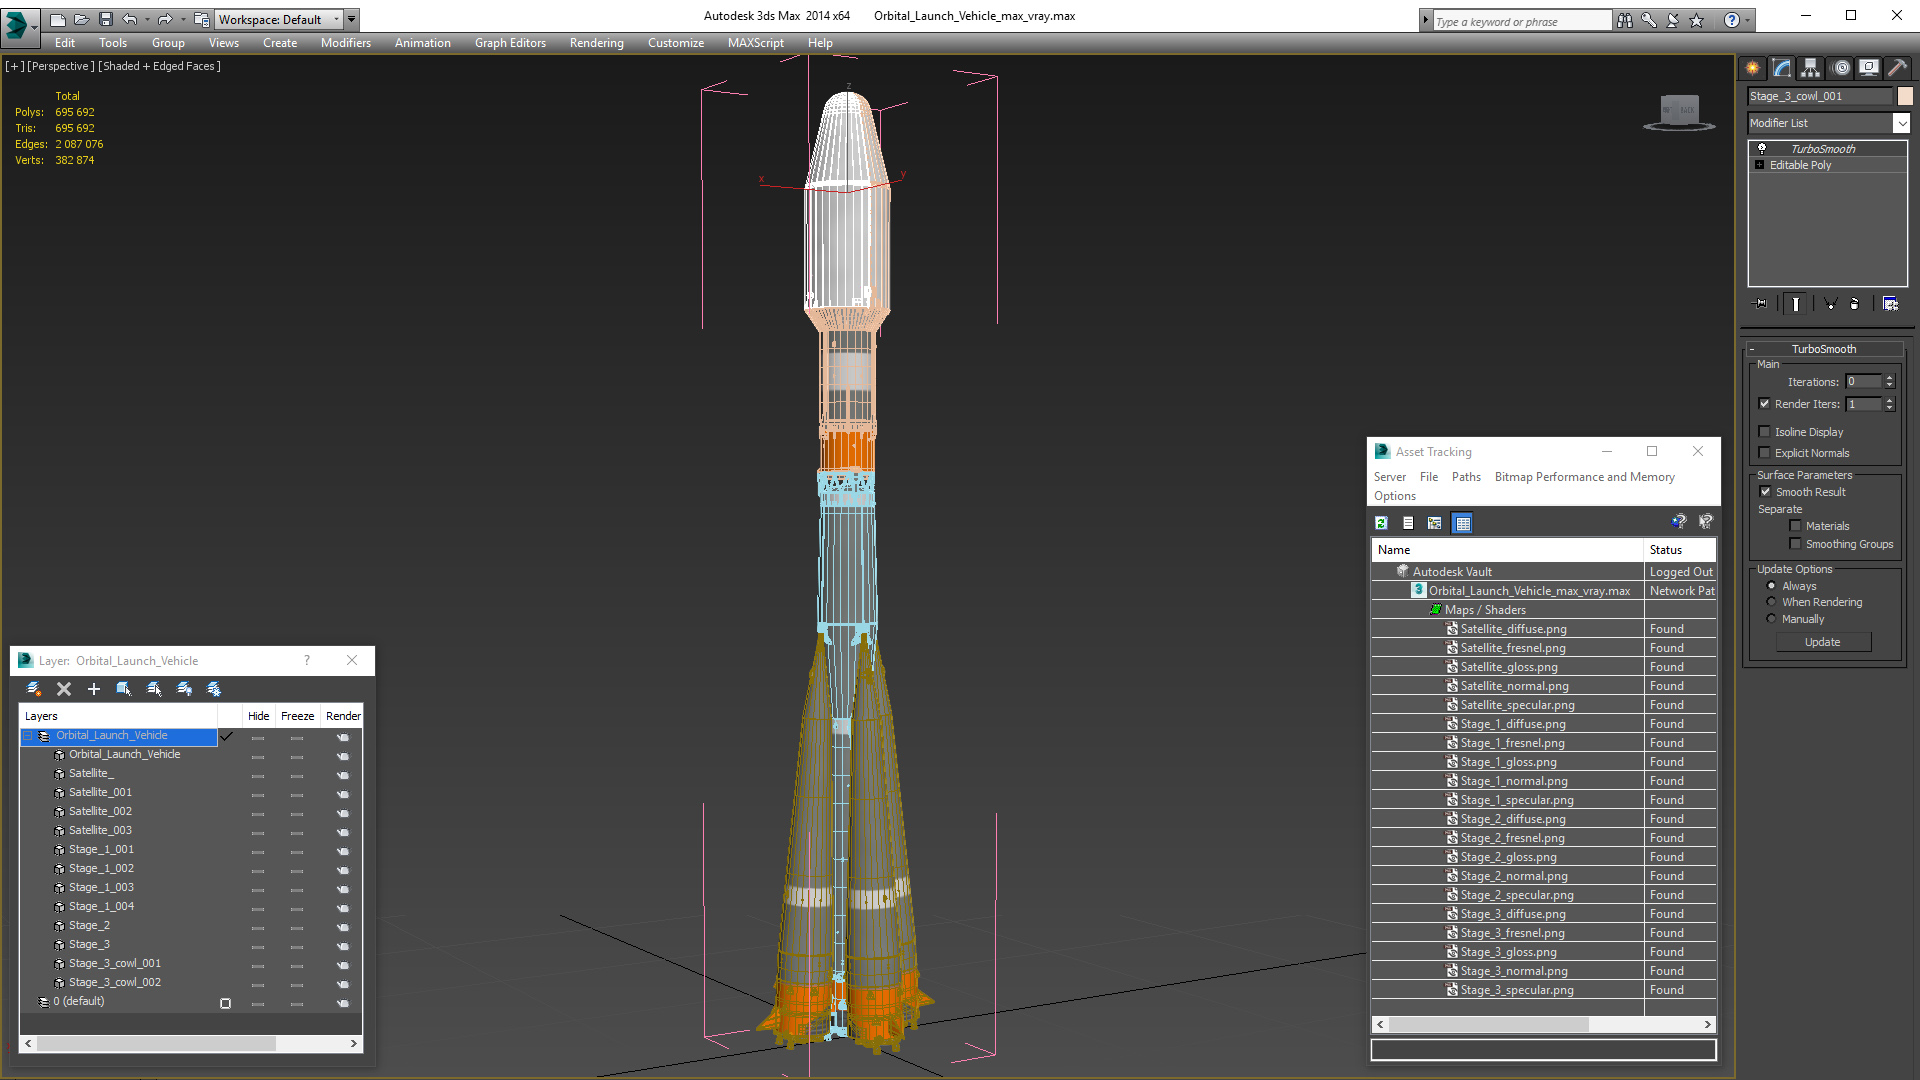Click the Update button in TurboSmooth

tap(1823, 642)
